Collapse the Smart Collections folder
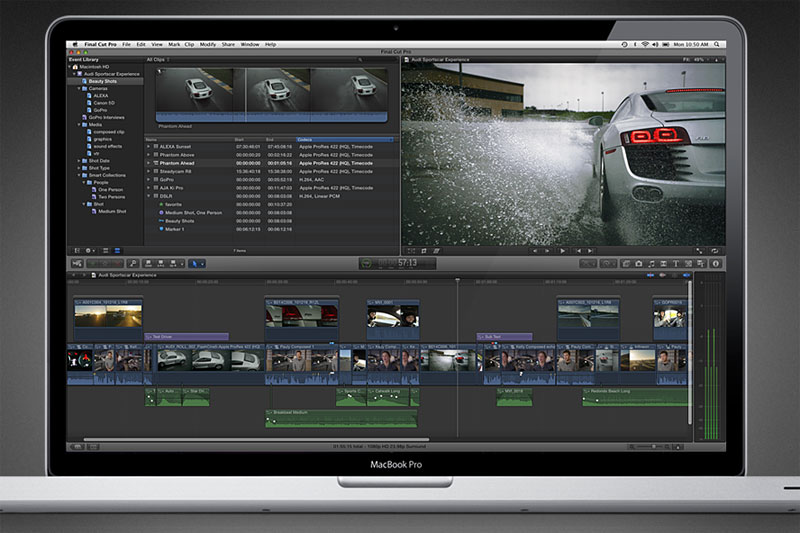The width and height of the screenshot is (800, 533). tap(79, 175)
